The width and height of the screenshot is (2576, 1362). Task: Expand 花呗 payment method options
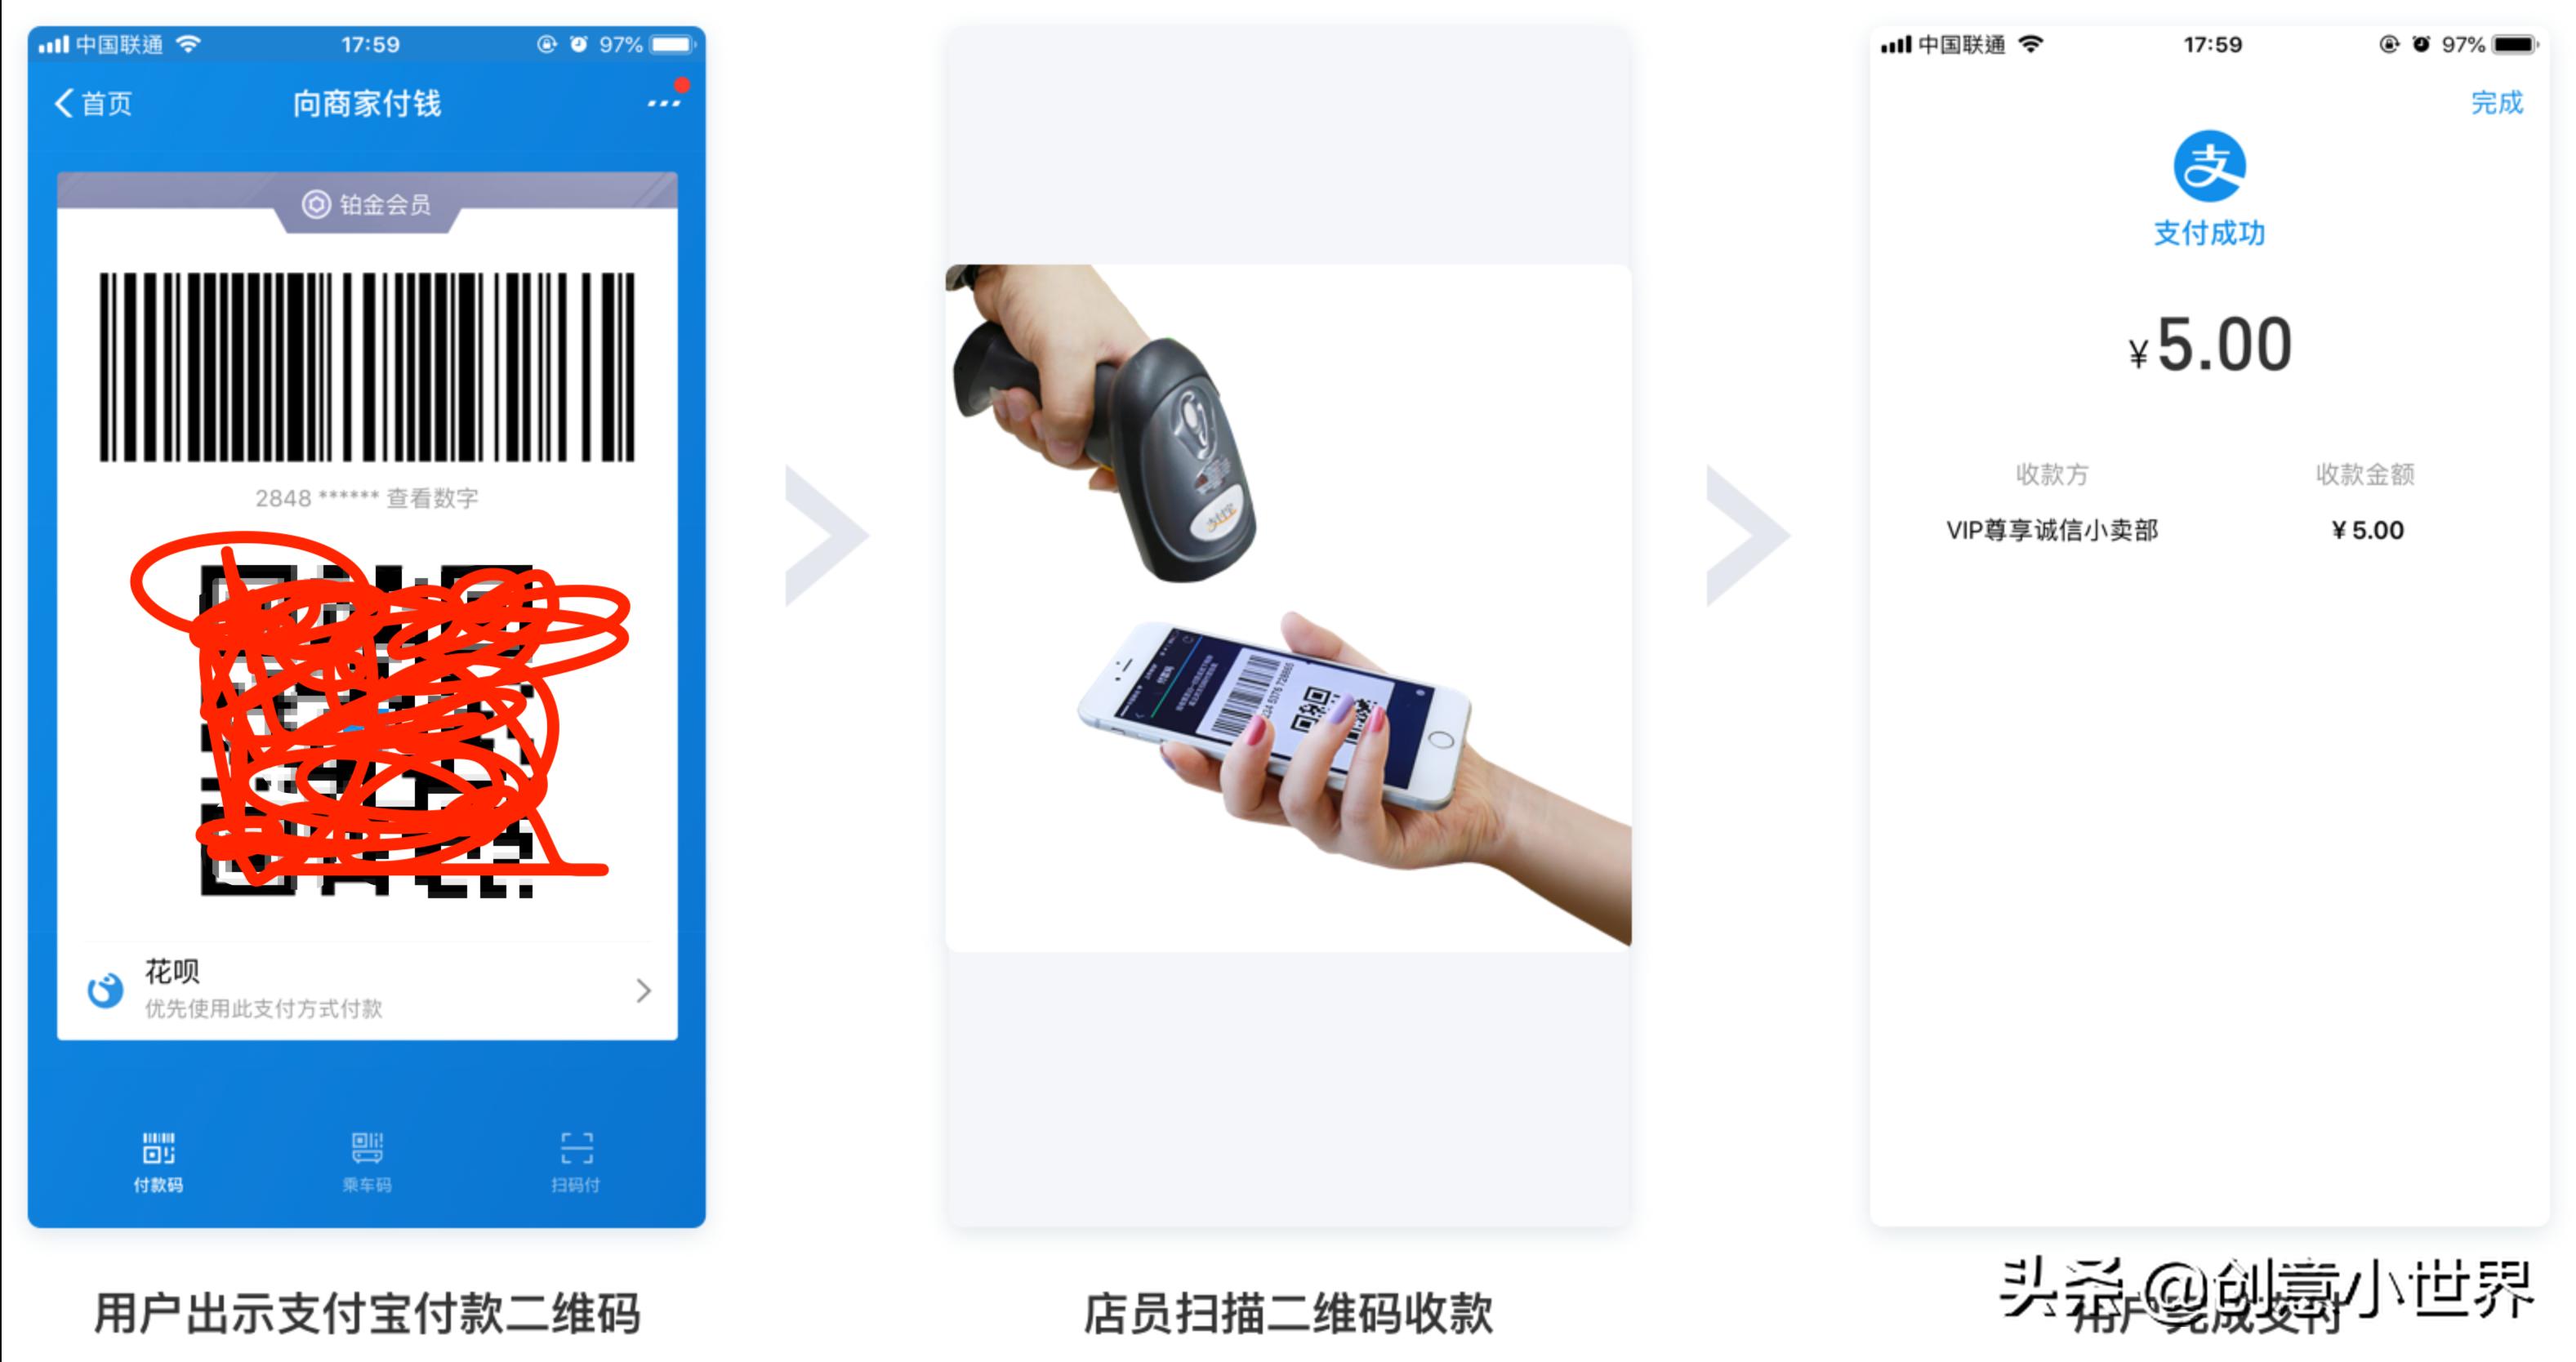[x=644, y=990]
